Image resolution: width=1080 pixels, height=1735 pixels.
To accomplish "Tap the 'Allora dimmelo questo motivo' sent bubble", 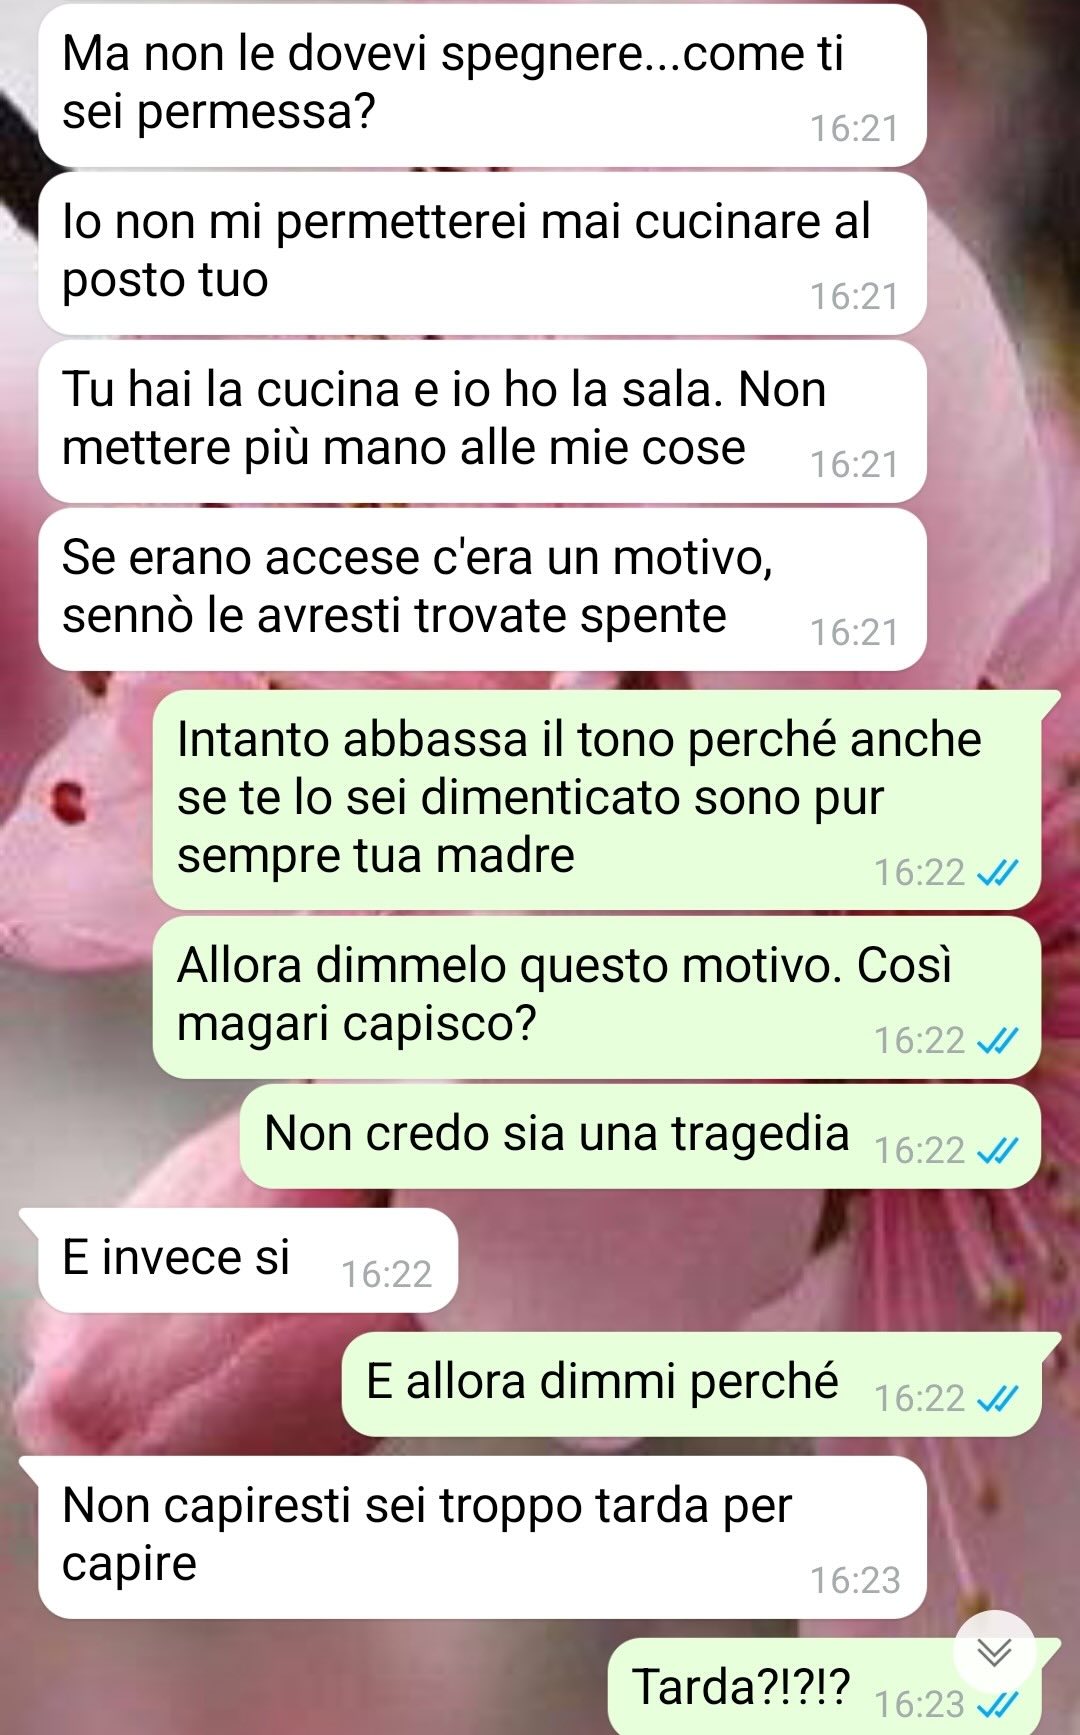I will click(x=597, y=997).
